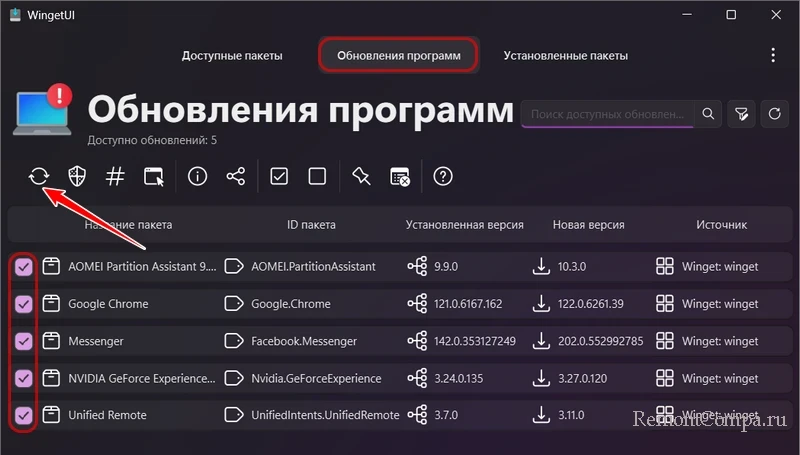Sort by Установленная версия column header

pyautogui.click(x=464, y=224)
